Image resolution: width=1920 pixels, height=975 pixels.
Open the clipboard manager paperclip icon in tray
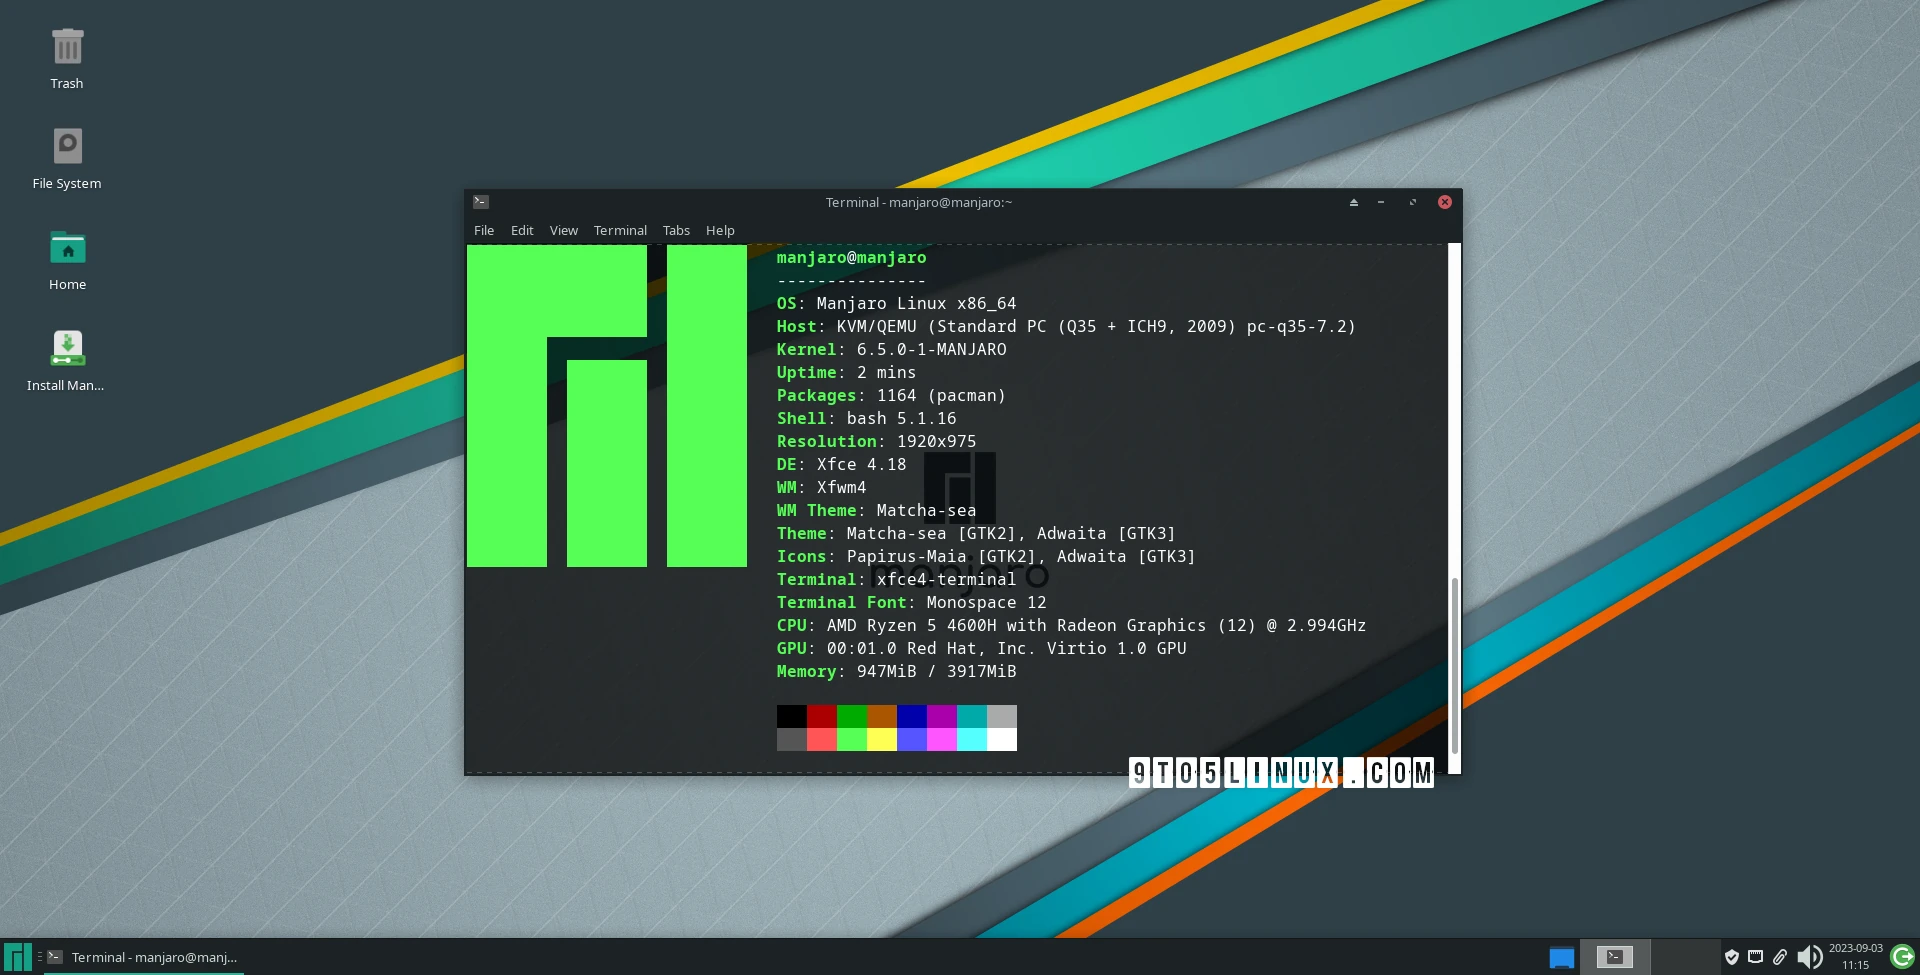pos(1781,957)
